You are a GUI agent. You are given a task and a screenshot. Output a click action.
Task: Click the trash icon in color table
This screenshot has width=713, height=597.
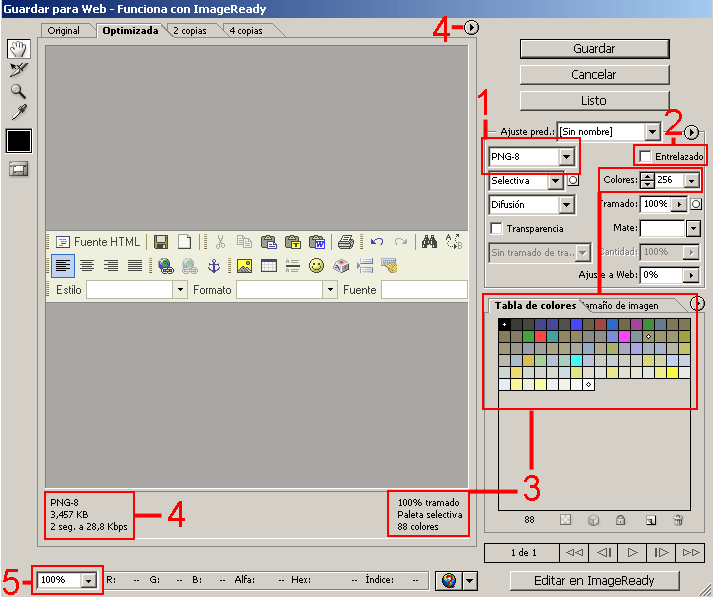[x=678, y=520]
